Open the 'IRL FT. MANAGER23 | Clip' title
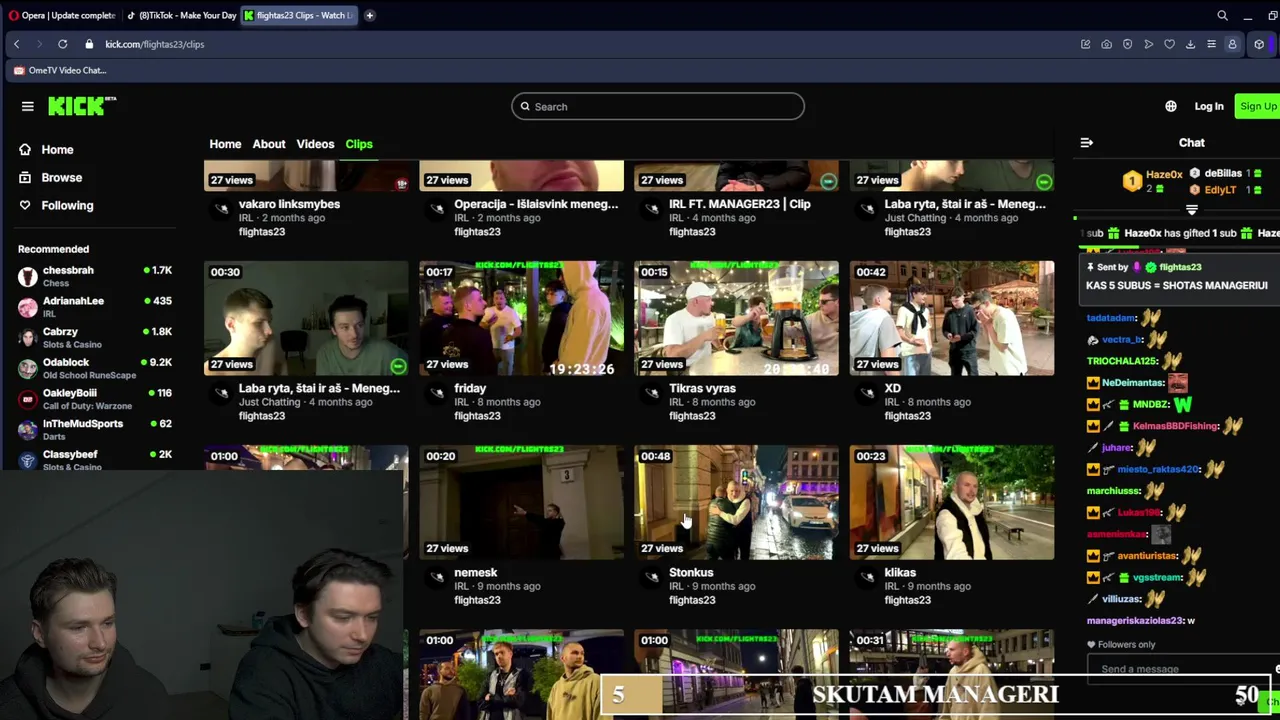 (739, 204)
